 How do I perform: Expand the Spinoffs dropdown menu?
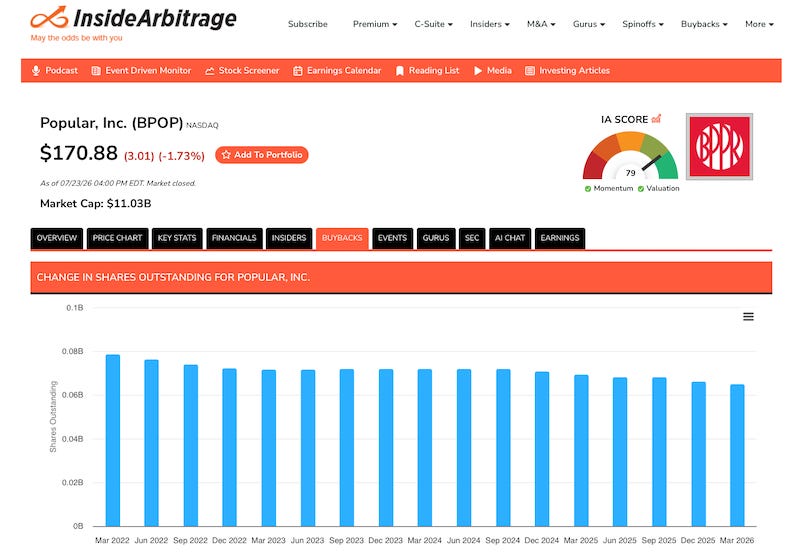coord(643,24)
